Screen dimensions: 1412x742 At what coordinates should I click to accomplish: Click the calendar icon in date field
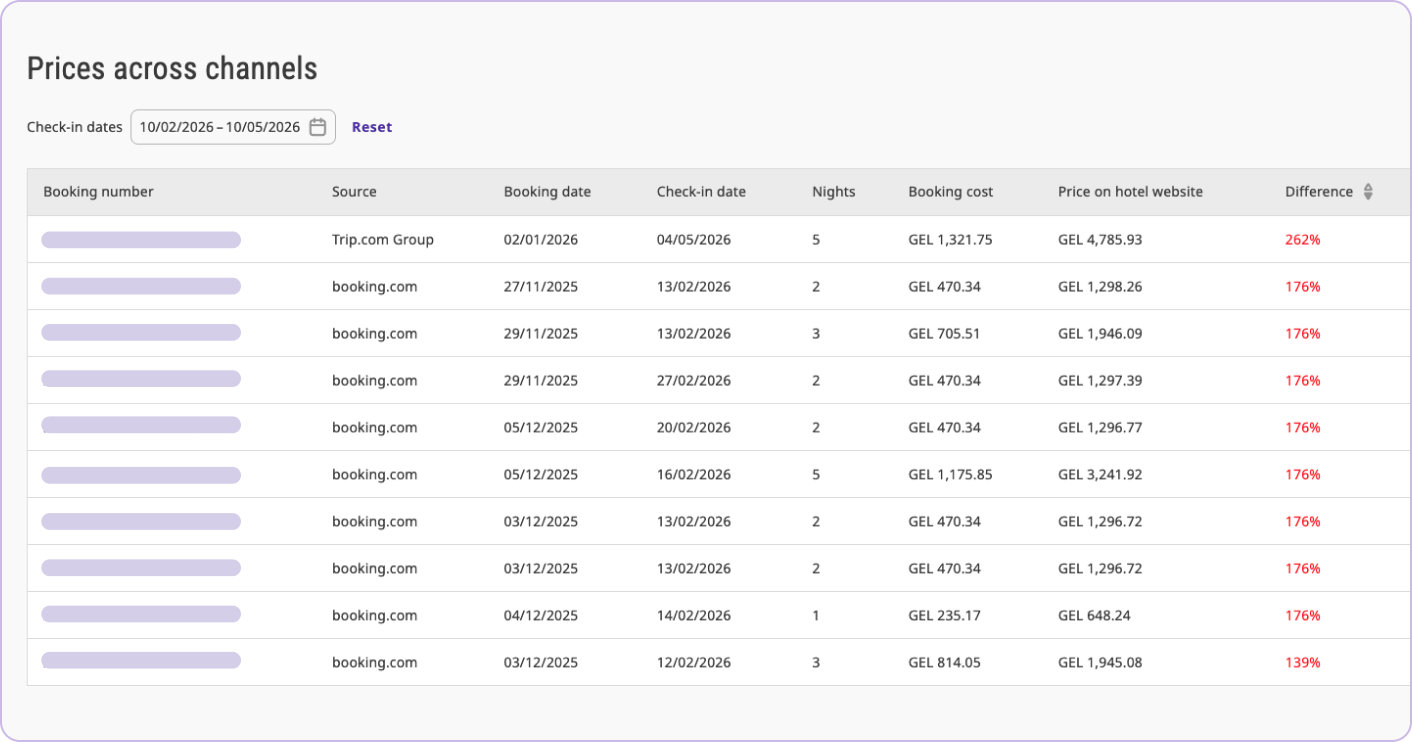(318, 127)
